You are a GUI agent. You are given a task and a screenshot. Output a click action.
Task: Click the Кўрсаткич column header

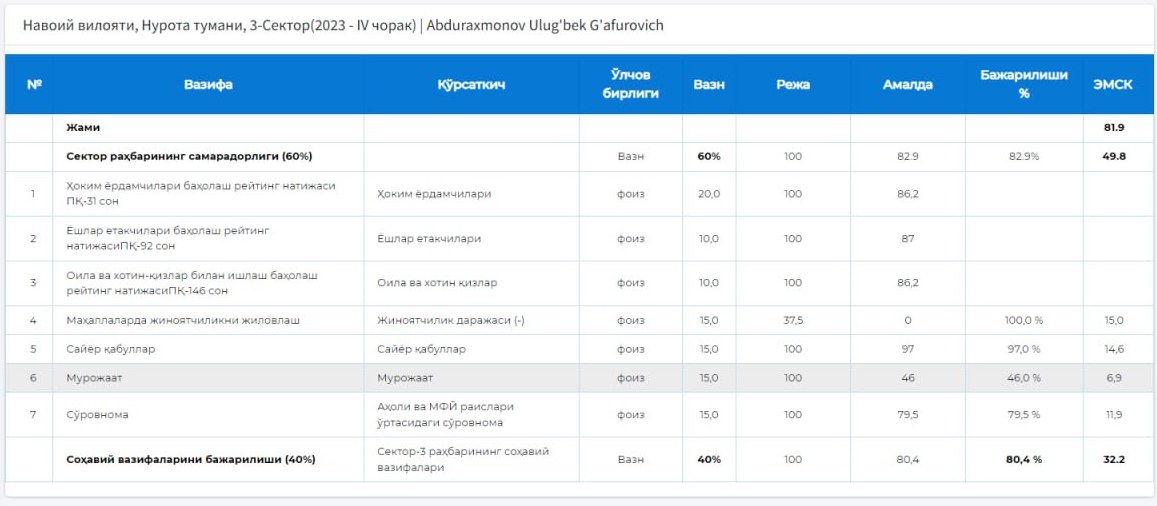(x=471, y=84)
